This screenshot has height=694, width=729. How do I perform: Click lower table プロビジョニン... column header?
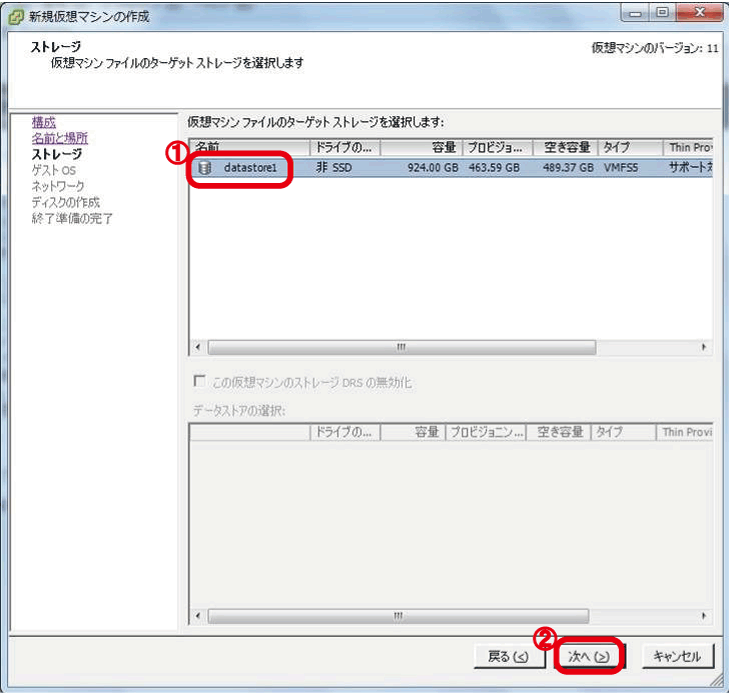pyautogui.click(x=486, y=432)
